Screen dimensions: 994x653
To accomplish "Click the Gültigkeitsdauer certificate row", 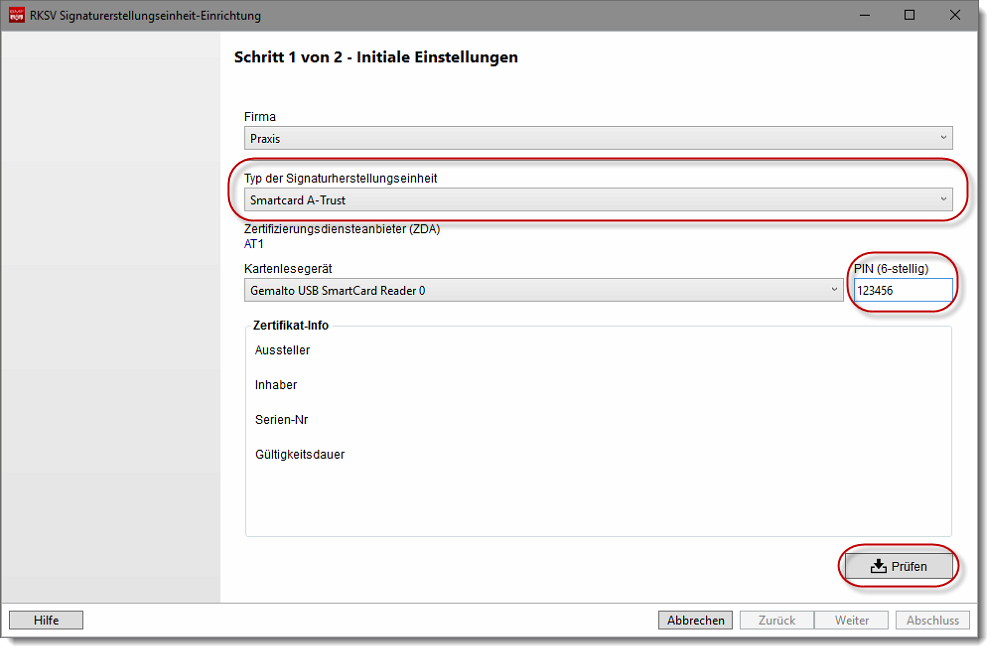I will pos(299,455).
